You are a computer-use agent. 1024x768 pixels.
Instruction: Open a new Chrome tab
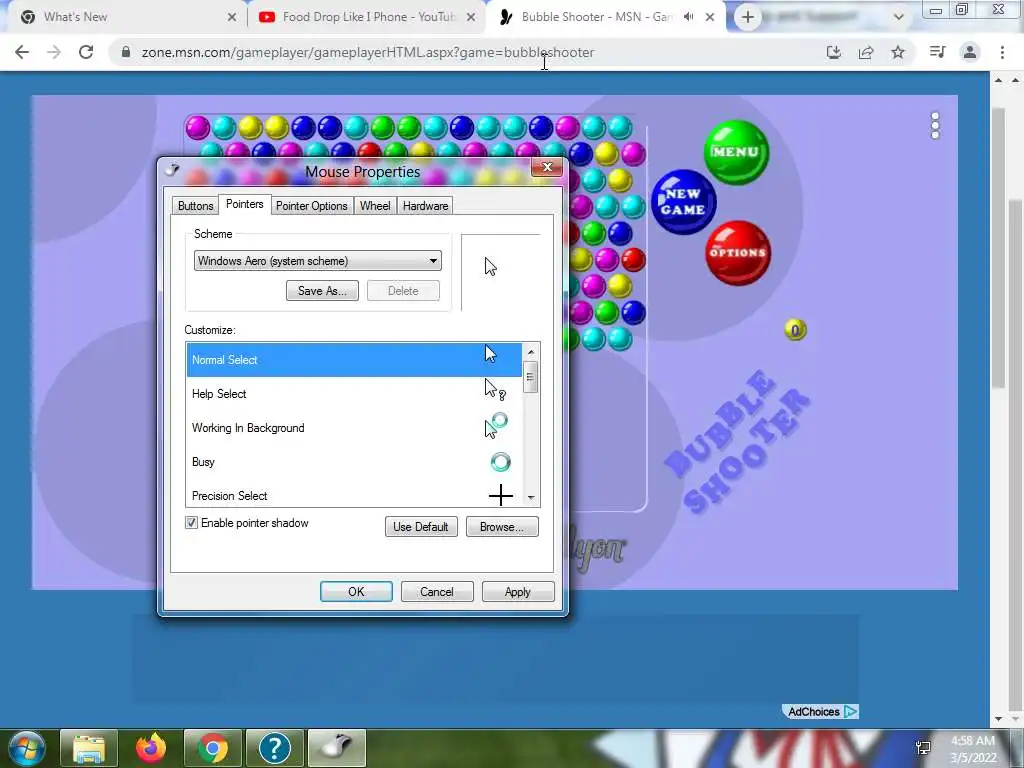[x=748, y=18]
